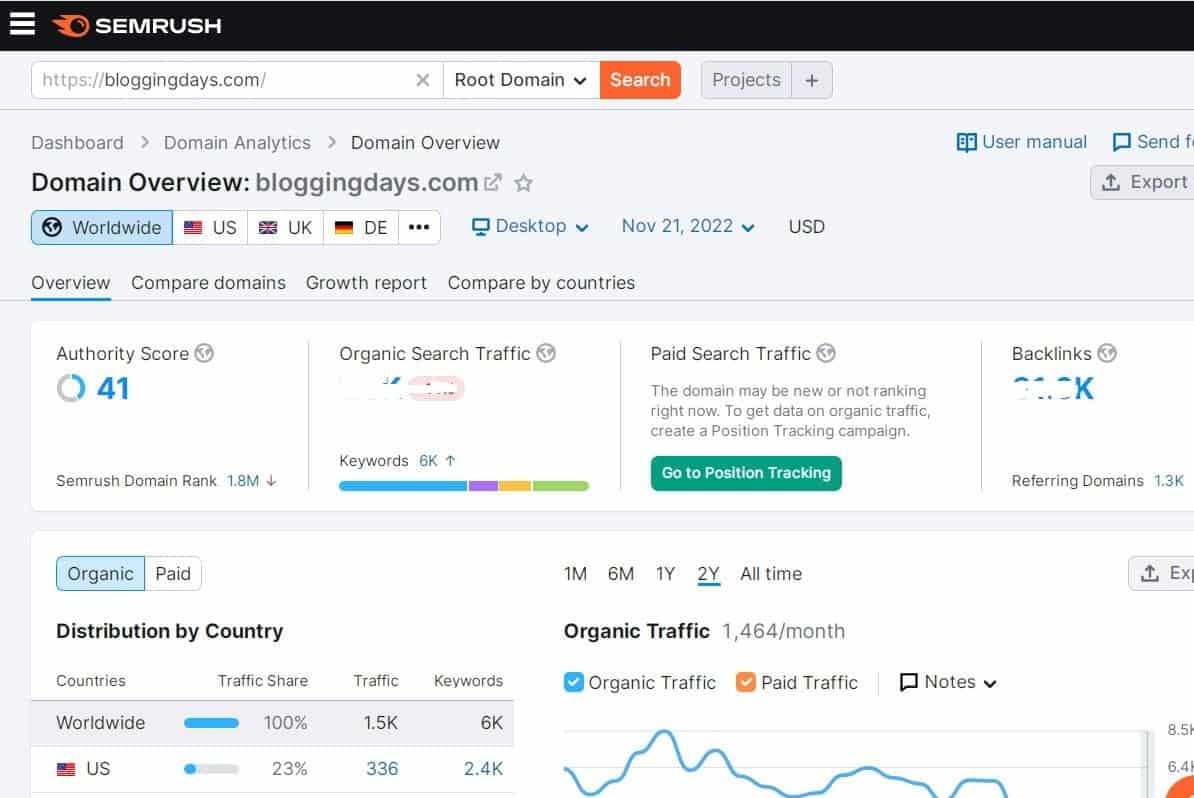Click the US 23% traffic share bar

212,769
